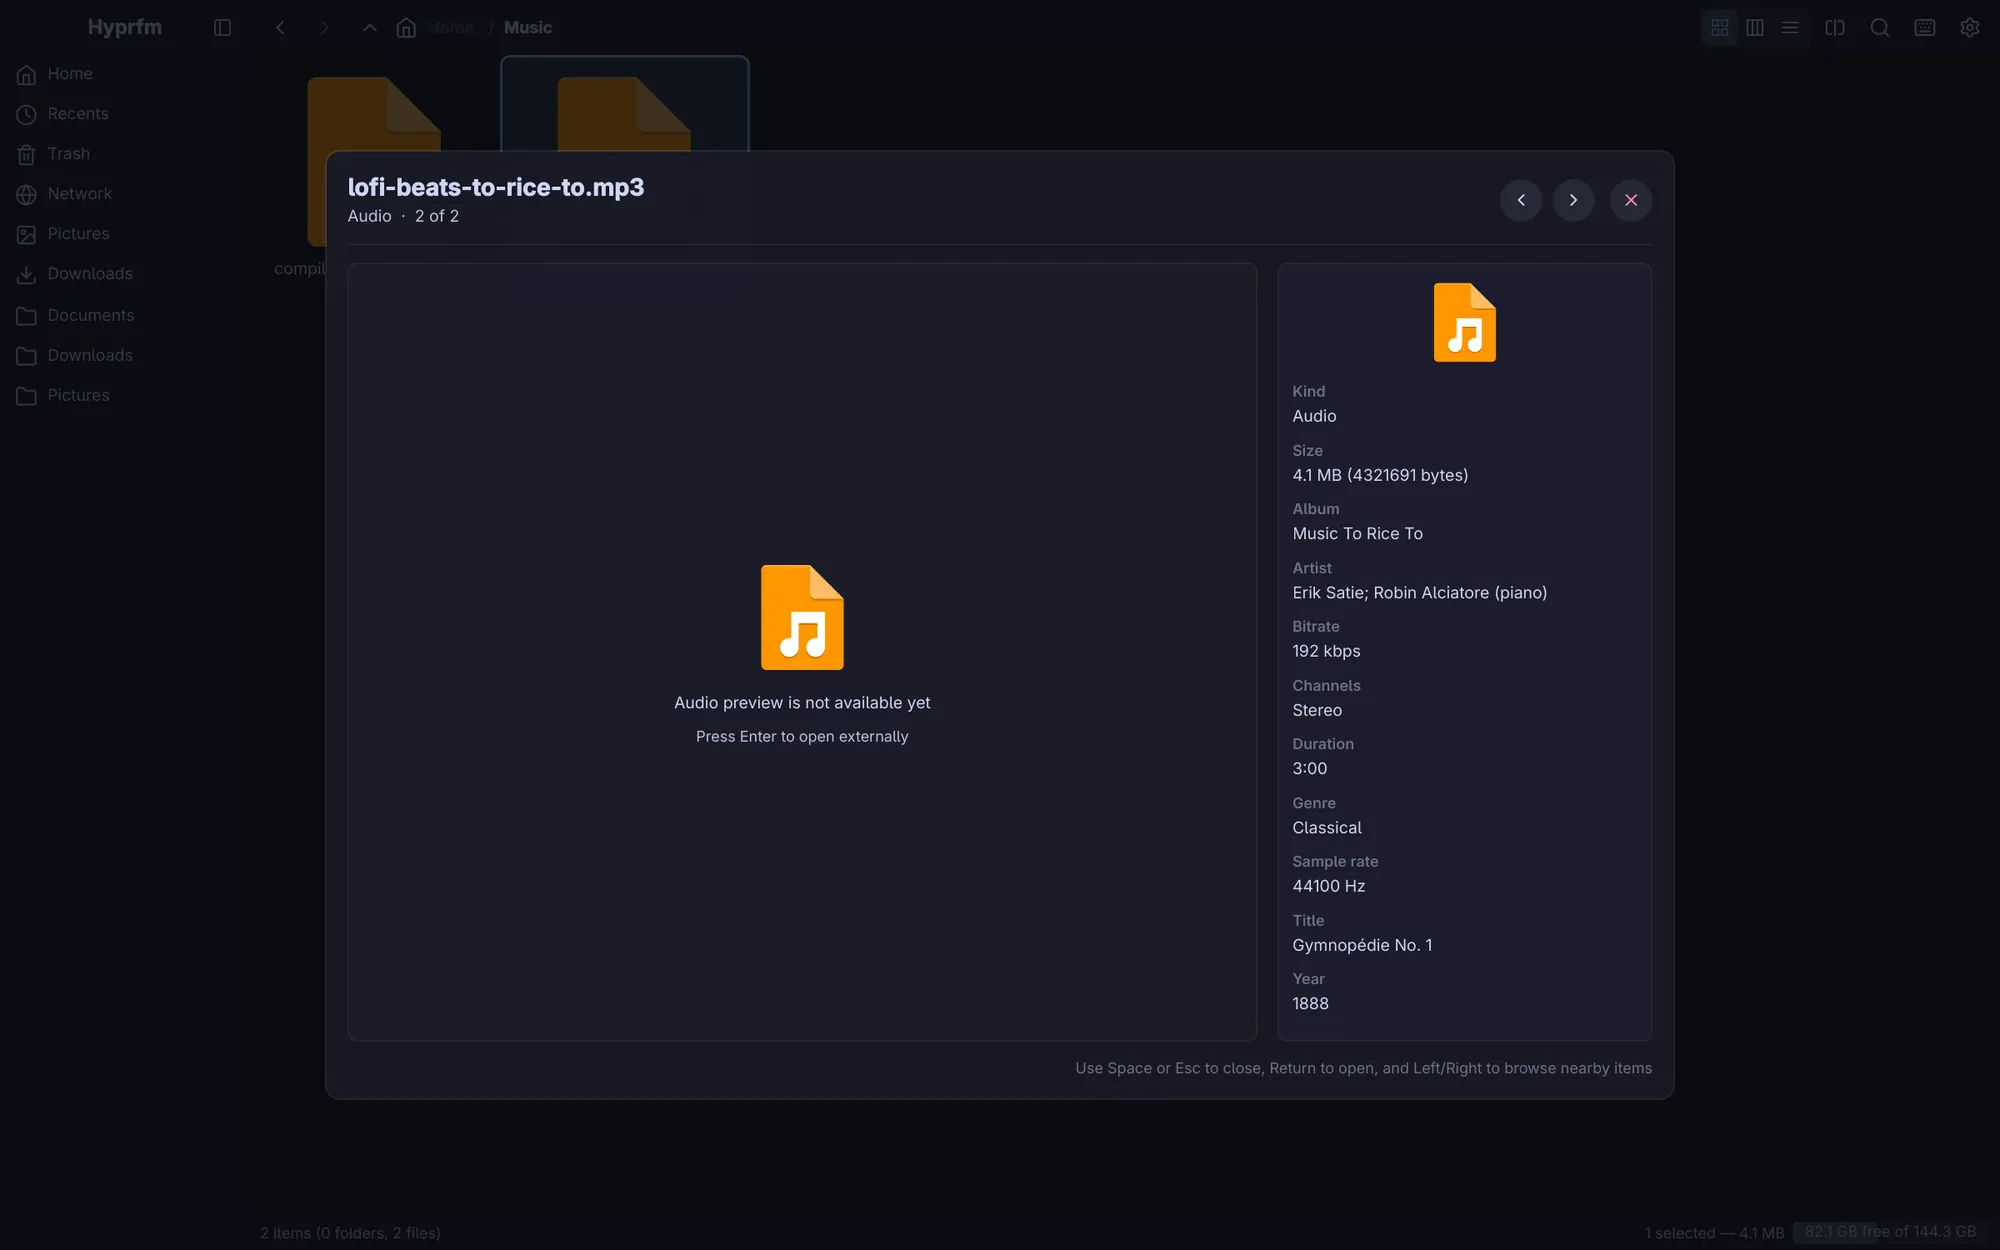Click the artist value Erik Satie; Robin Alciatore
Viewport: 2000px width, 1250px height.
pyautogui.click(x=1419, y=593)
